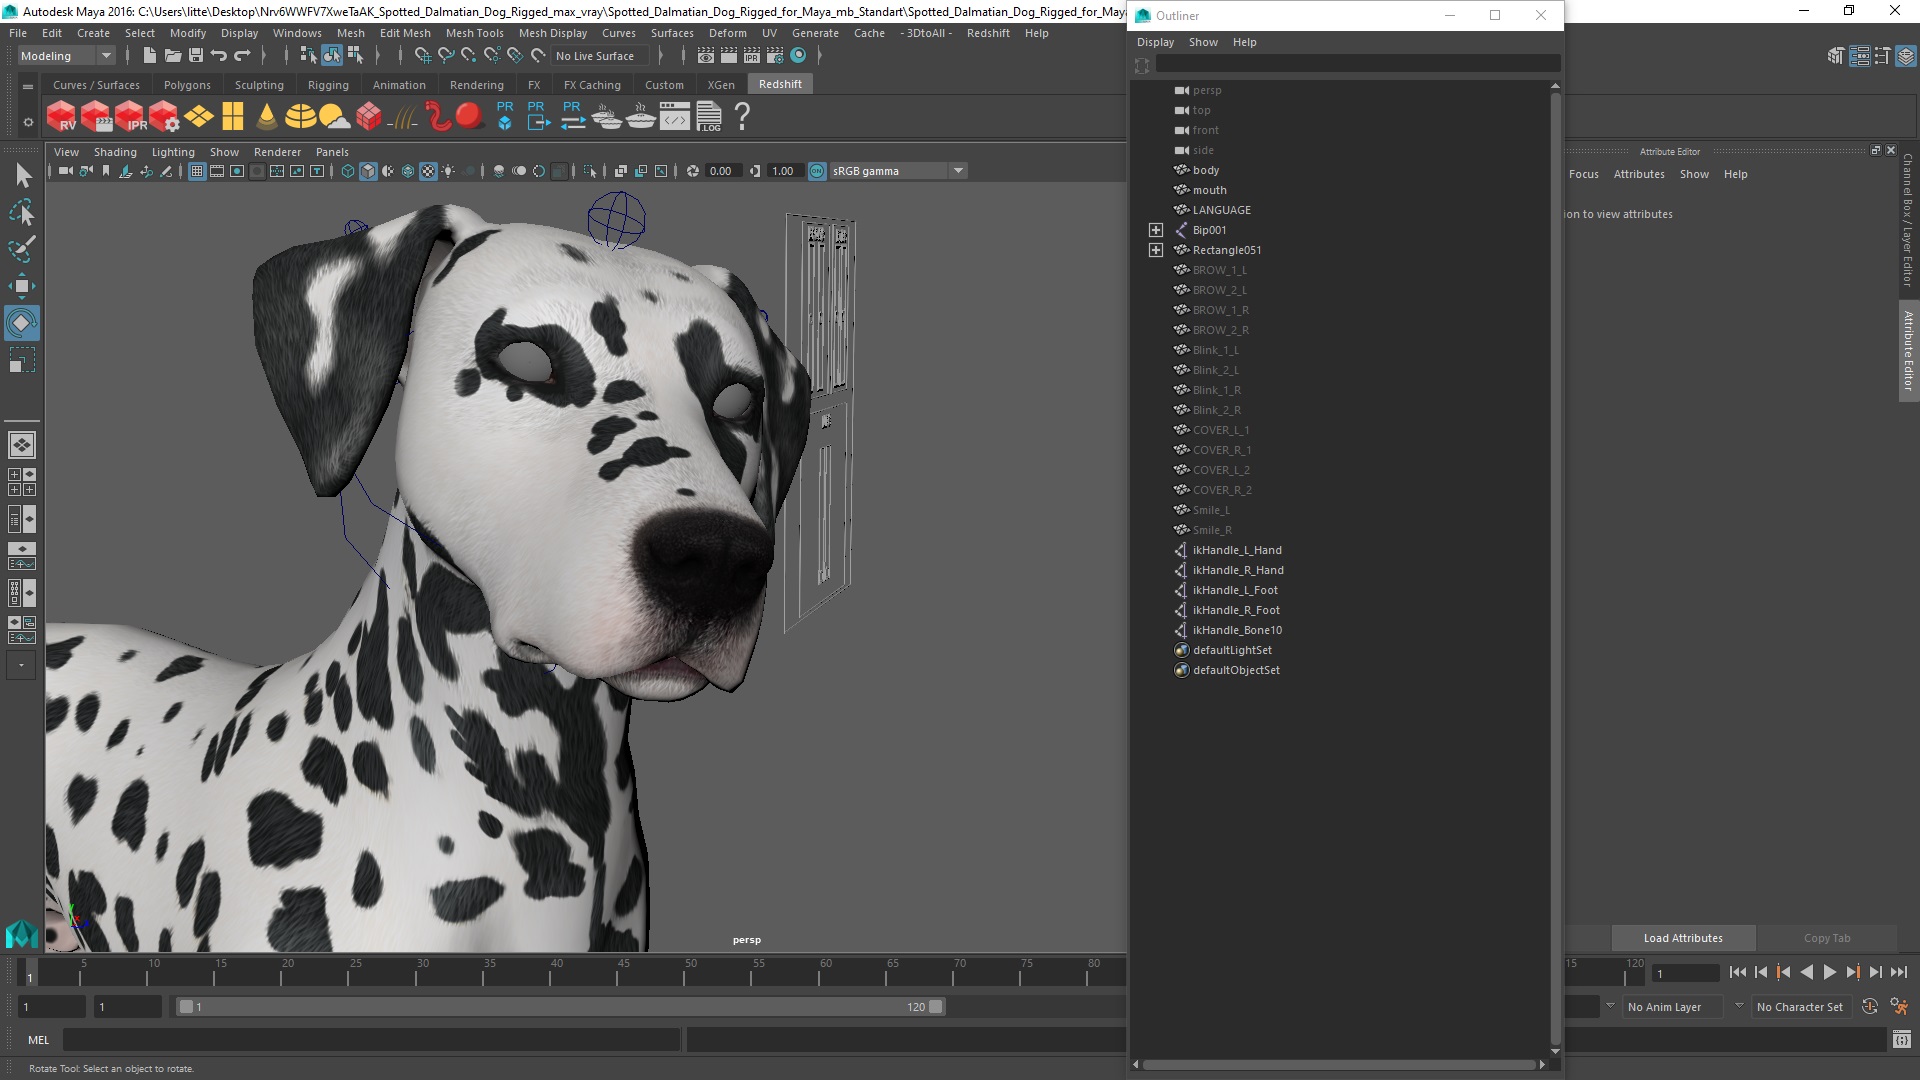Viewport: 1920px width, 1080px height.
Task: Activate the Rotate tool
Action: point(22,323)
